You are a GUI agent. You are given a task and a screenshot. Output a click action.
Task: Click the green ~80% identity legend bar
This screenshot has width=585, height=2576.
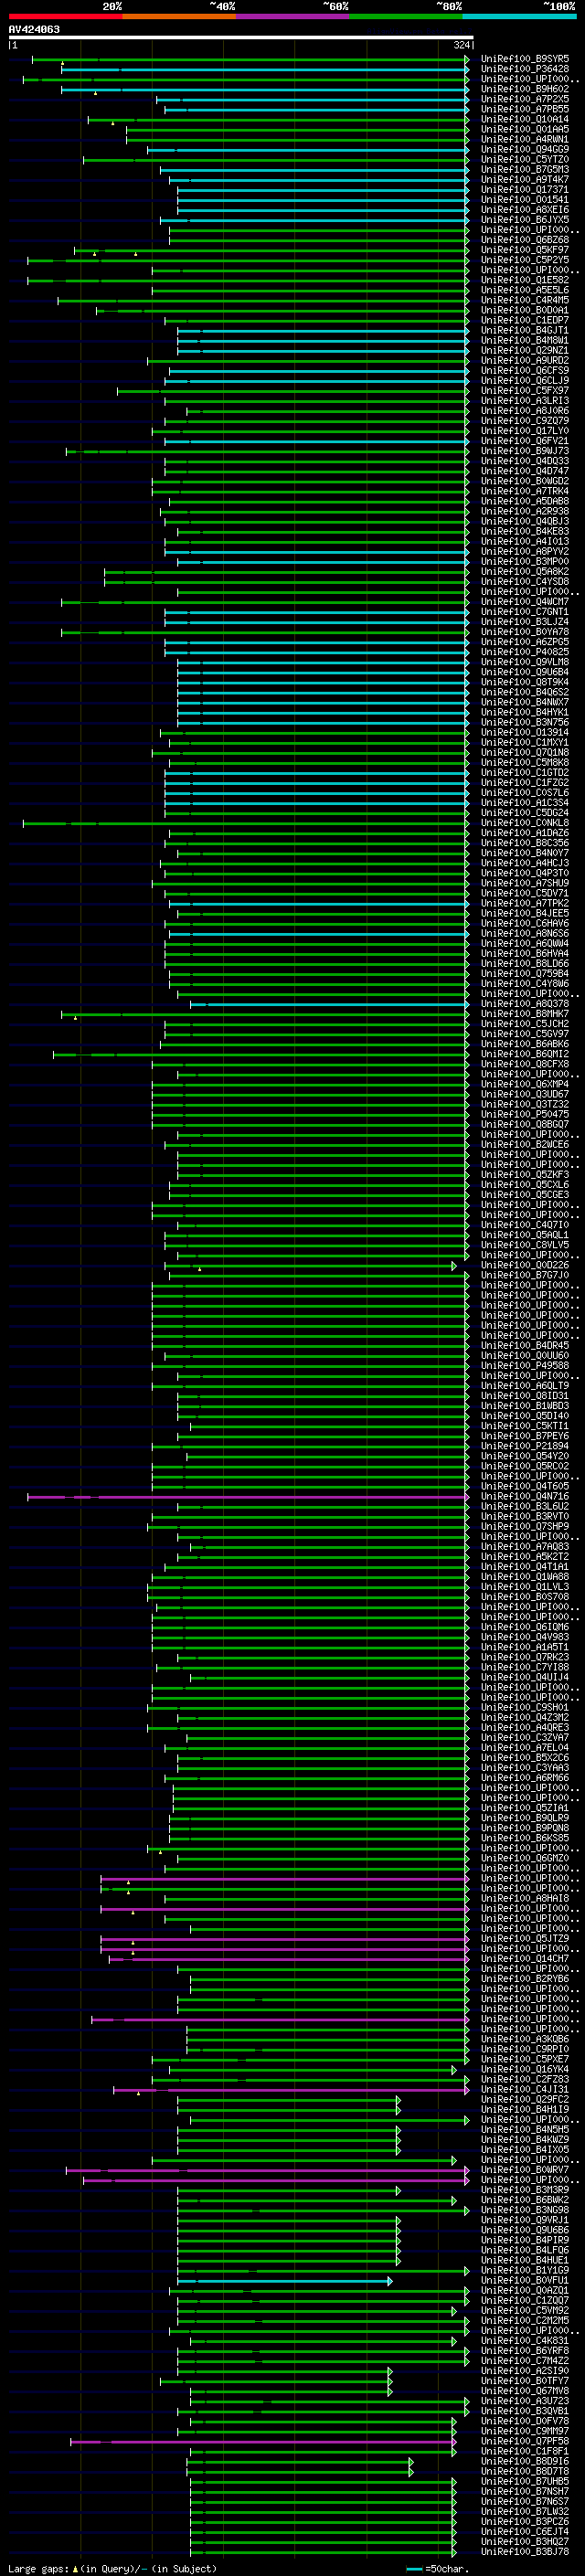406,16
